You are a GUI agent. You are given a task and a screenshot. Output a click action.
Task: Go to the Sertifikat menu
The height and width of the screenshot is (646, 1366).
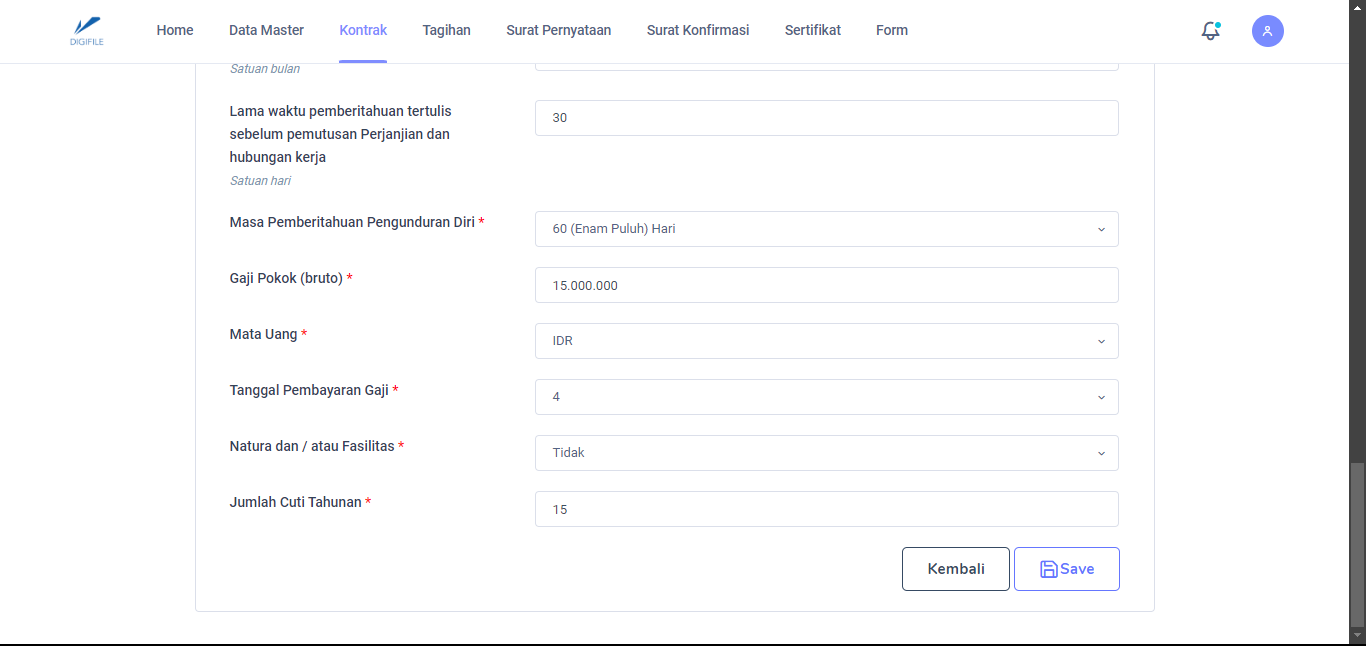click(812, 30)
